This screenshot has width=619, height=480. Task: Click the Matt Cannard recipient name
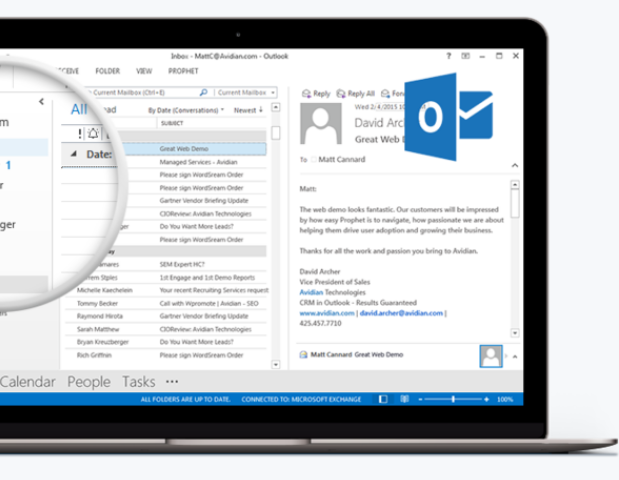[x=342, y=159]
